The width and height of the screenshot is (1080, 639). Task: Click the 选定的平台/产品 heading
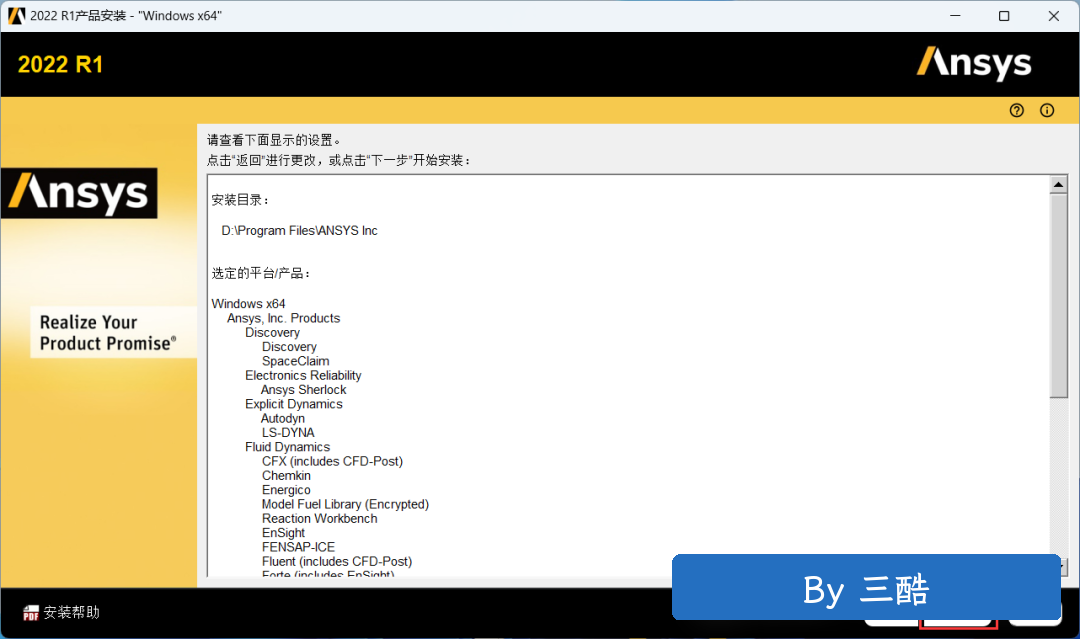[x=261, y=273]
